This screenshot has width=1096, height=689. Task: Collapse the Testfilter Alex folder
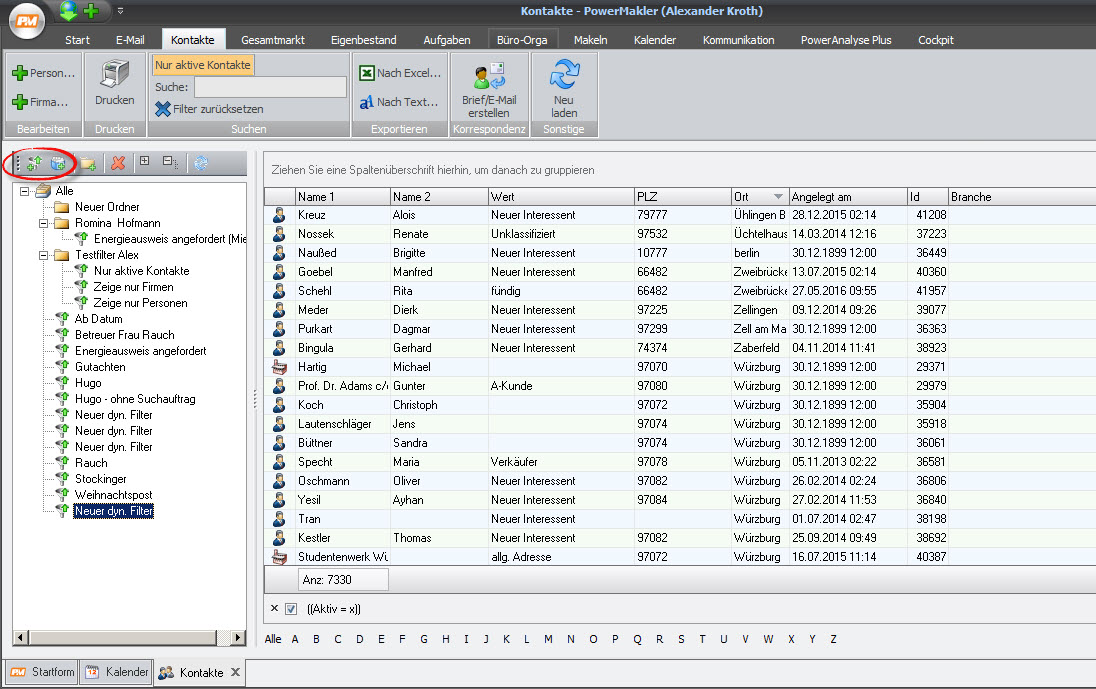point(43,256)
